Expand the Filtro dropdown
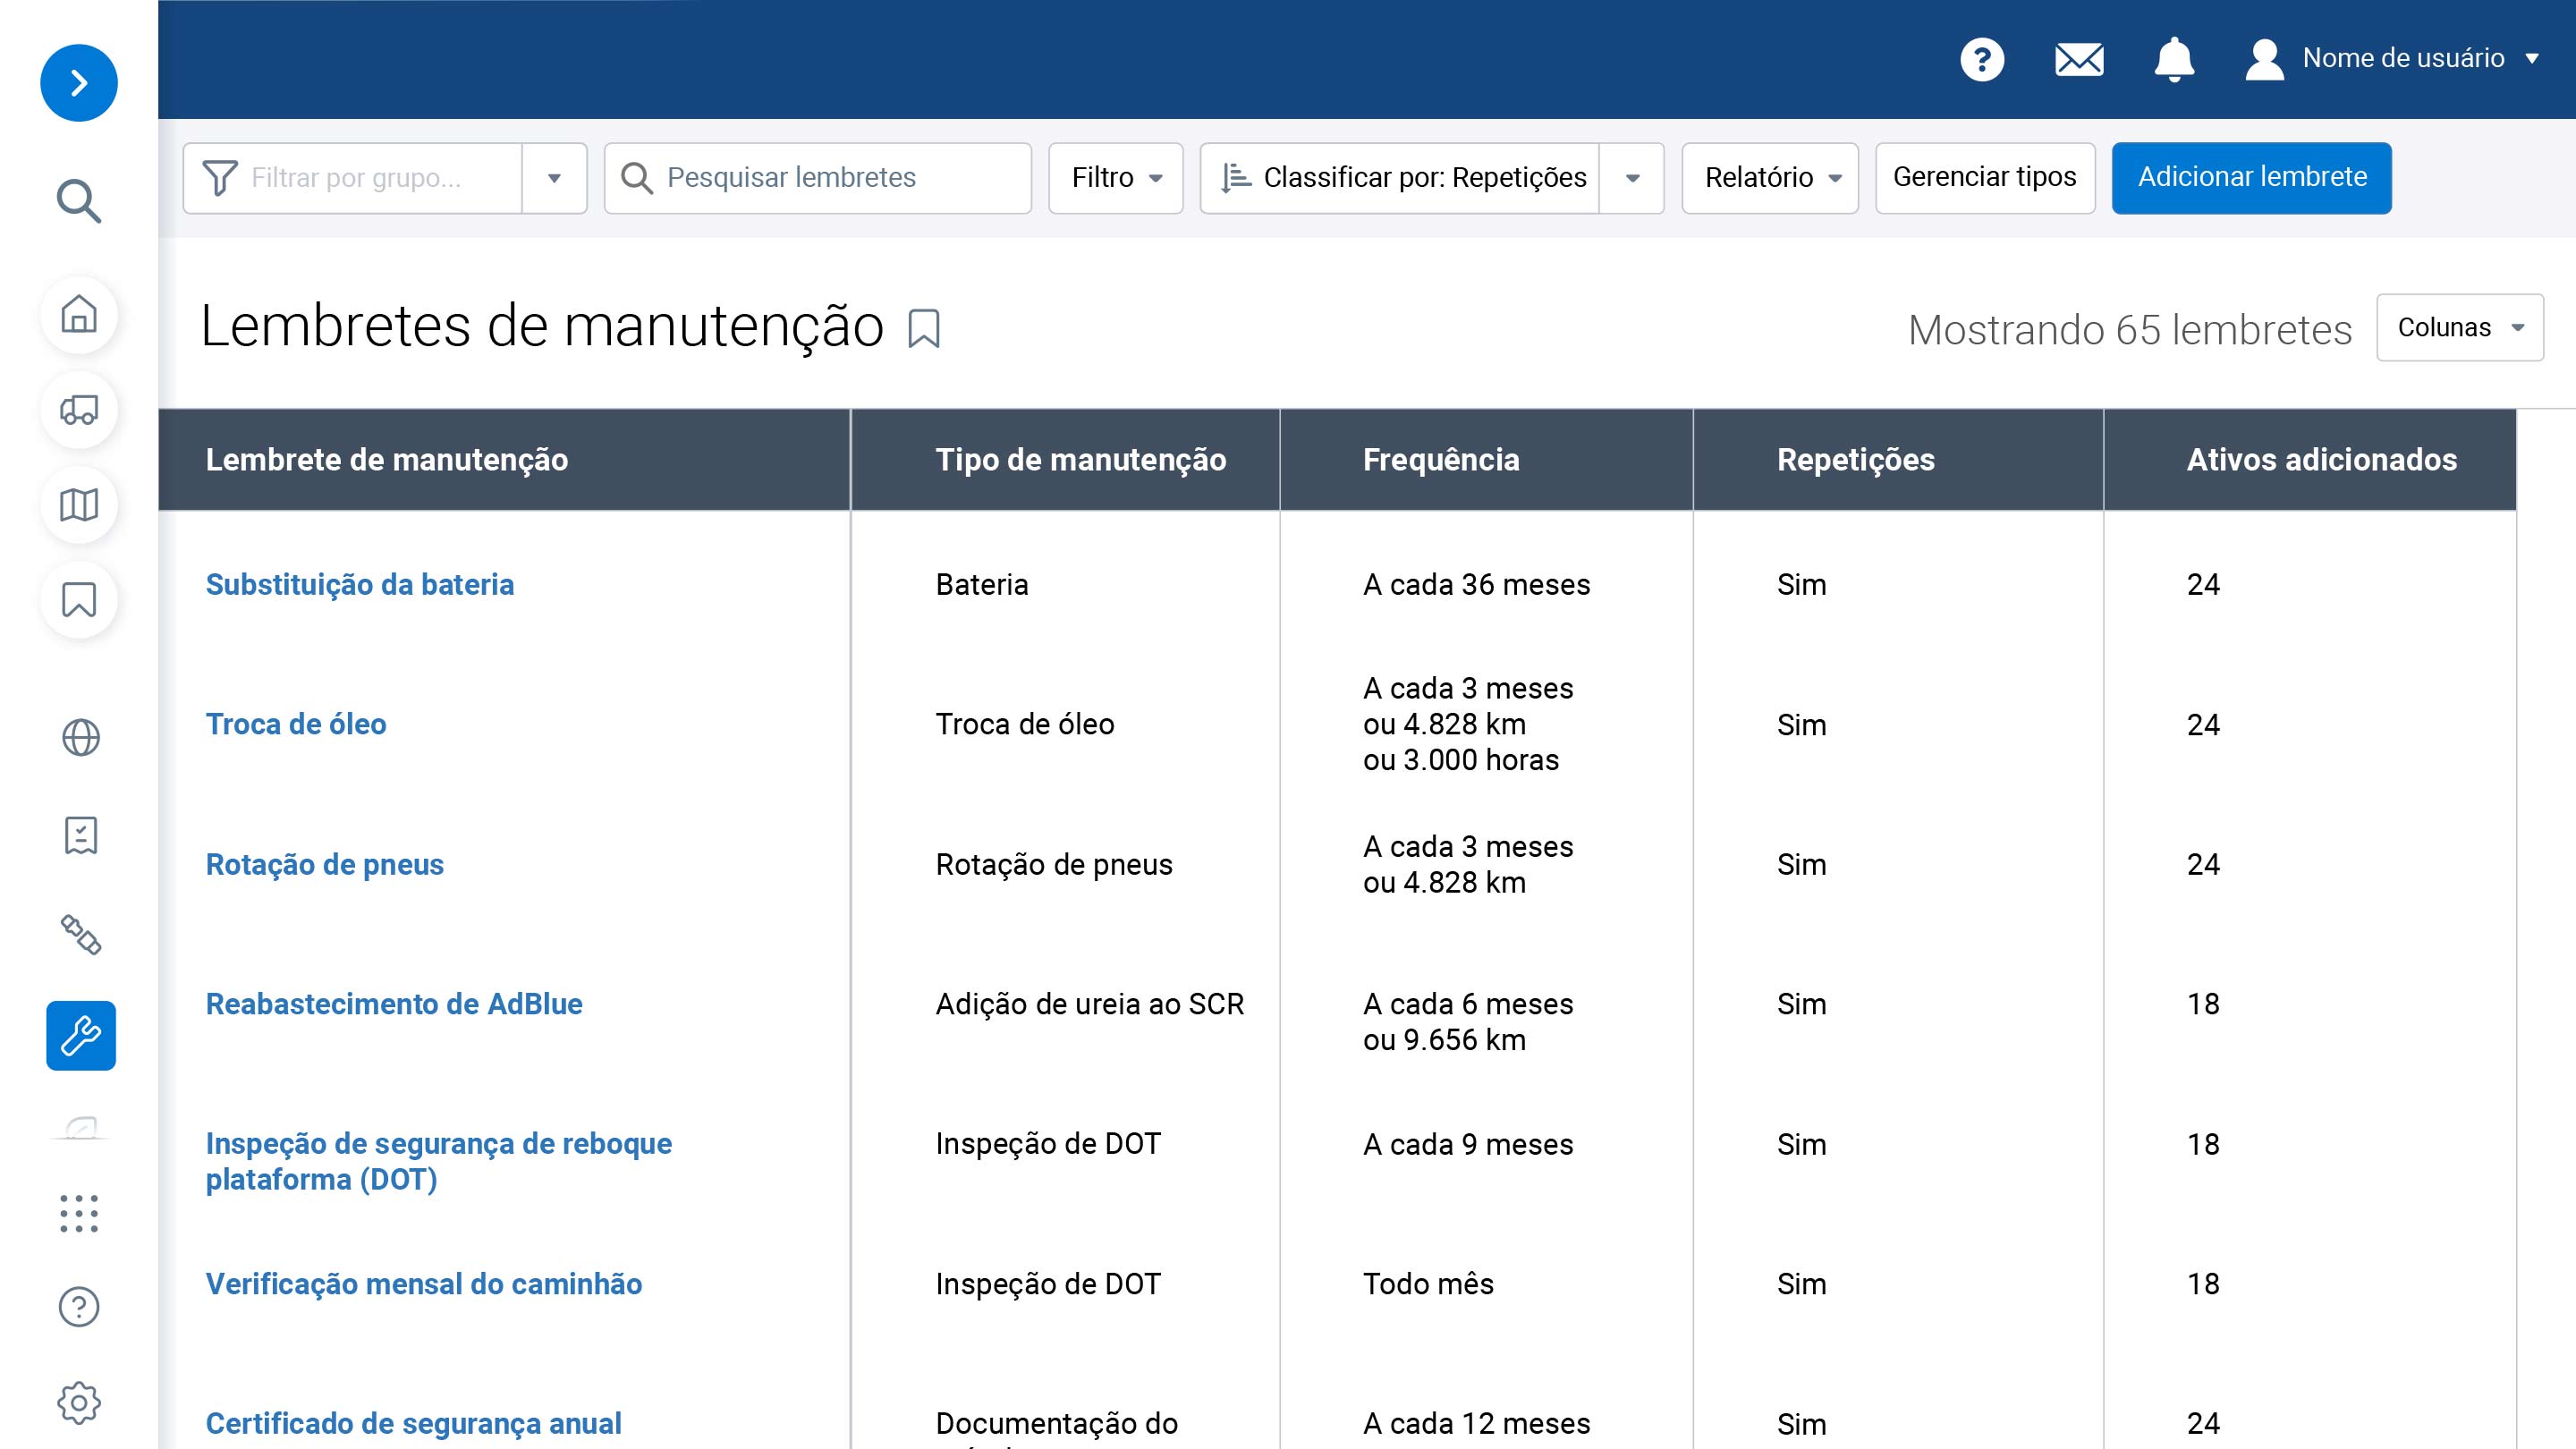This screenshot has height=1449, width=2576. click(x=1115, y=178)
